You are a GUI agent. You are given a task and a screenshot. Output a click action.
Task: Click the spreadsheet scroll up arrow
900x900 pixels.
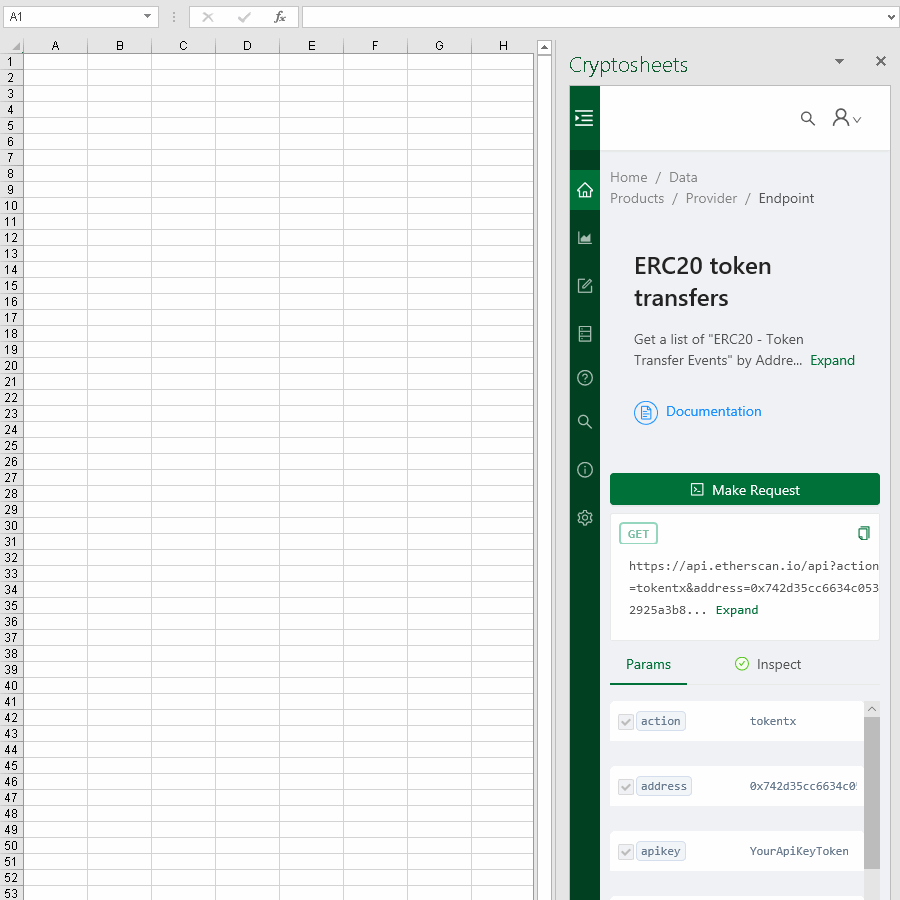click(544, 47)
